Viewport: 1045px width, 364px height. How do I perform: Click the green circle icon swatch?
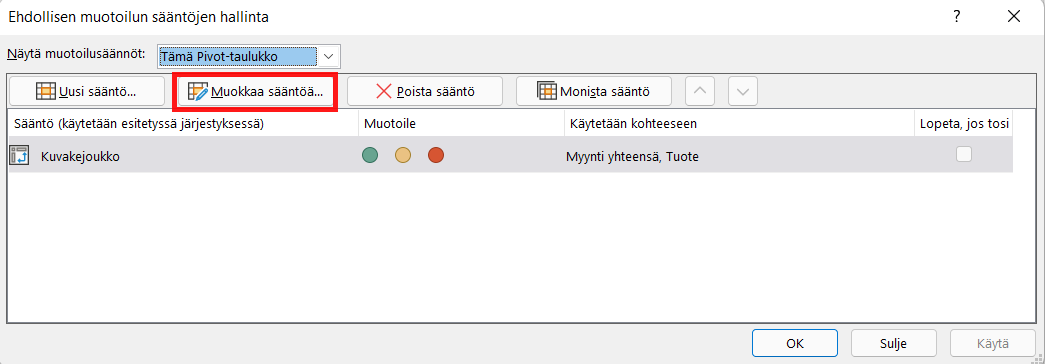(370, 155)
